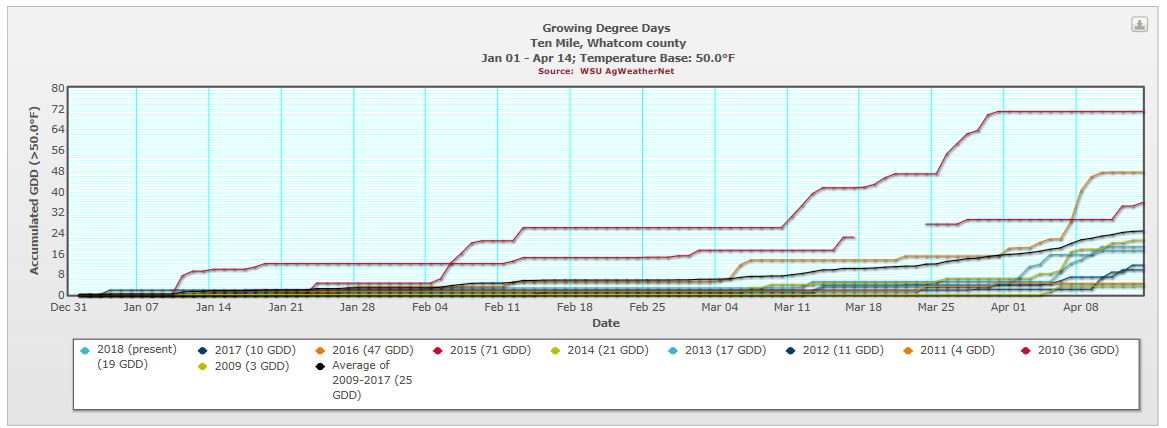Screen dimensions: 1167x428
Task: Click the Date x-axis title
Action: [605, 323]
